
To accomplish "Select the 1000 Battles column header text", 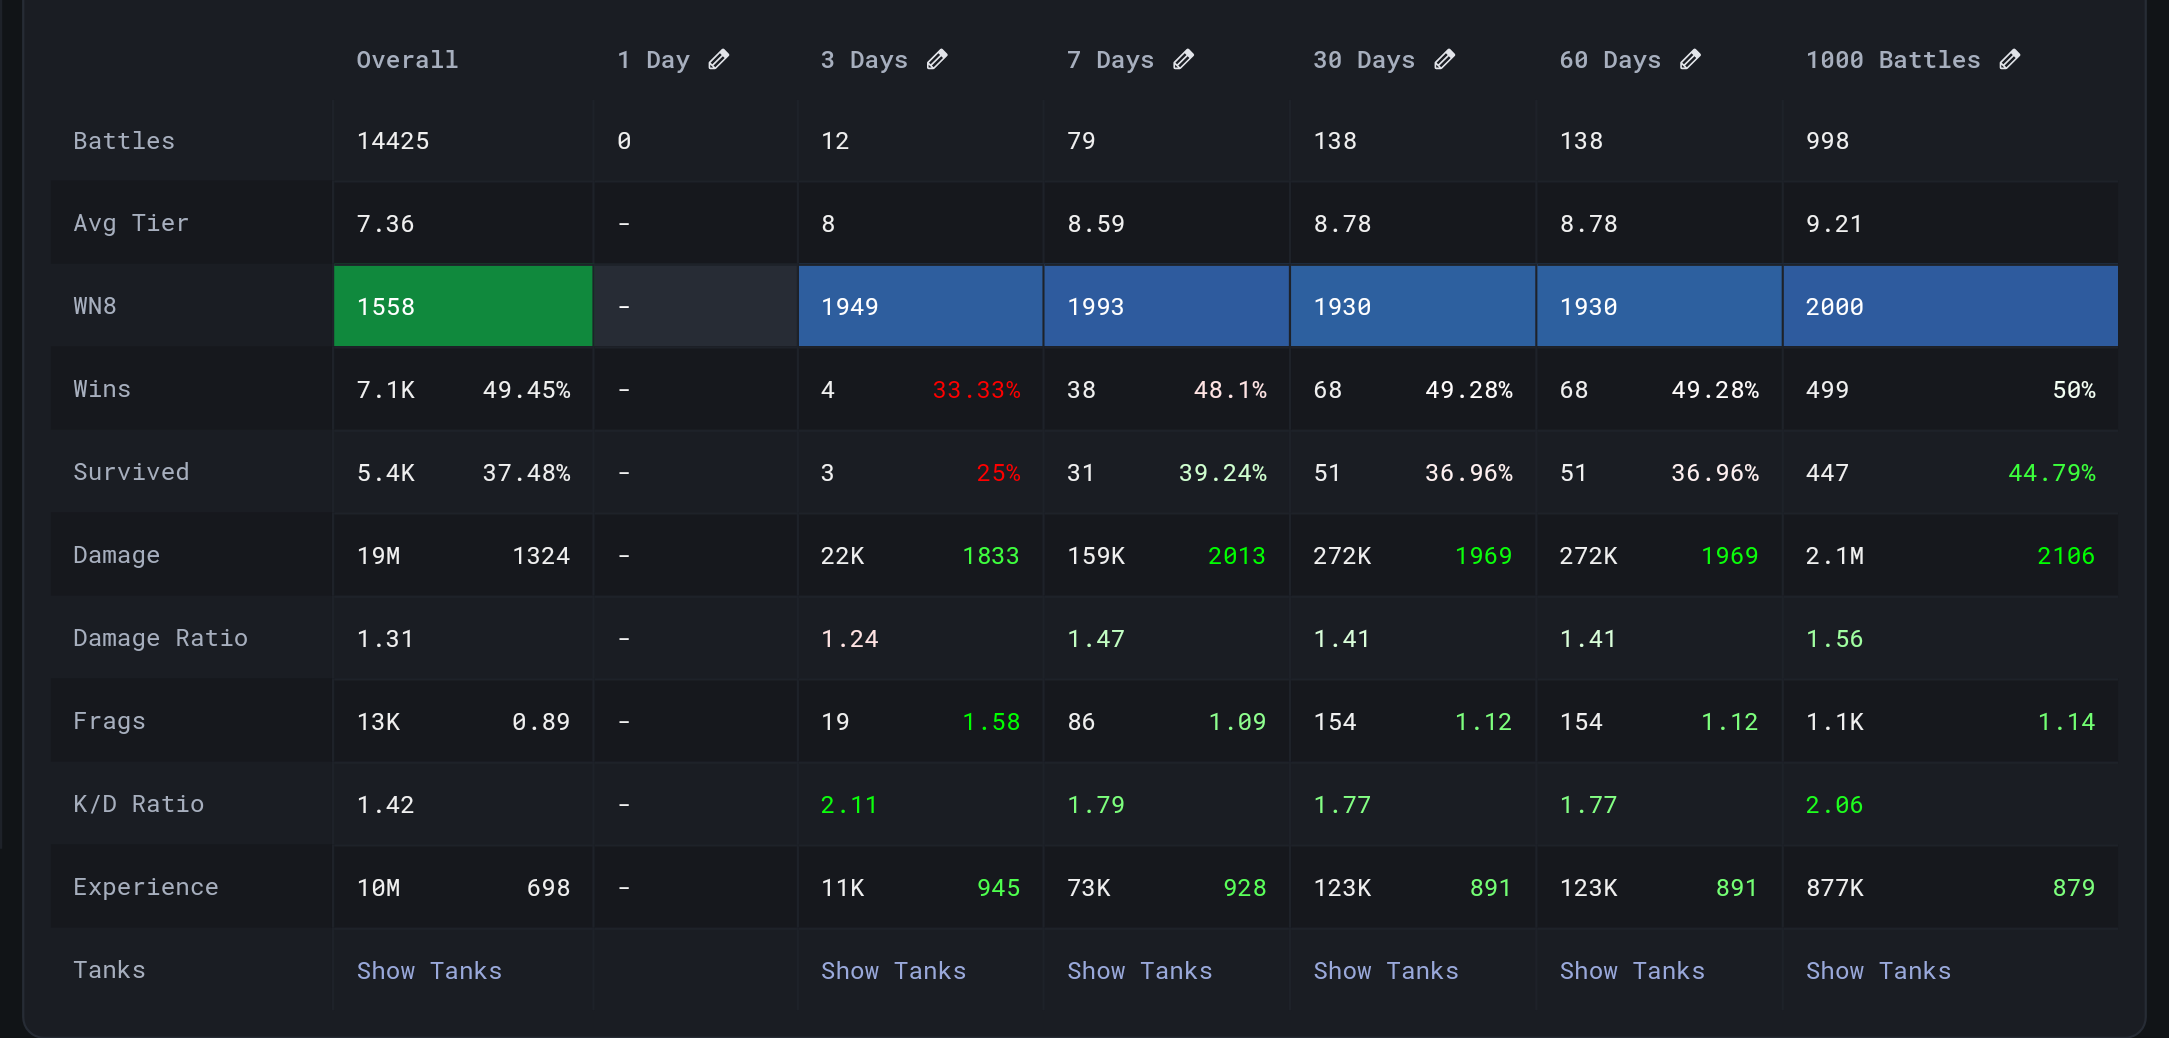I will click(x=1893, y=60).
